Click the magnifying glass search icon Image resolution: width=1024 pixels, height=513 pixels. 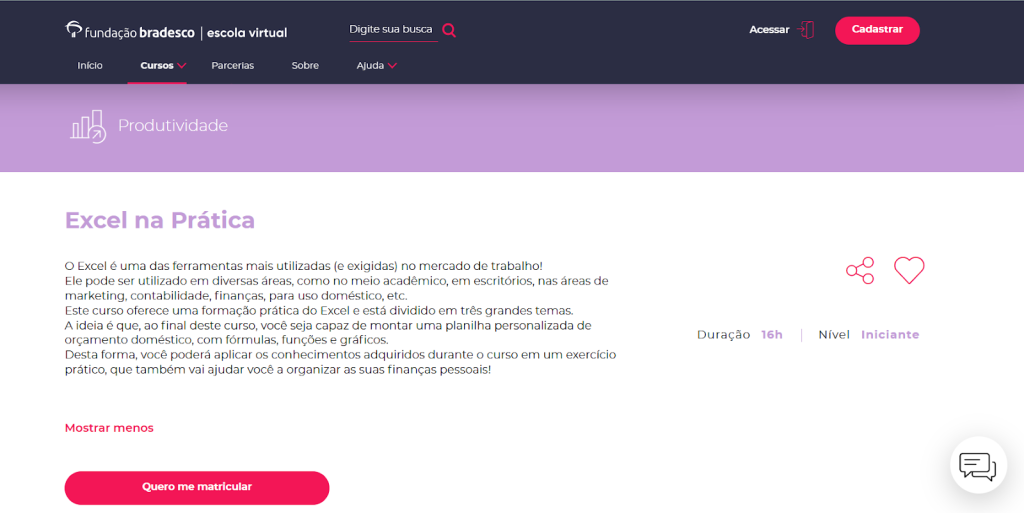point(449,30)
